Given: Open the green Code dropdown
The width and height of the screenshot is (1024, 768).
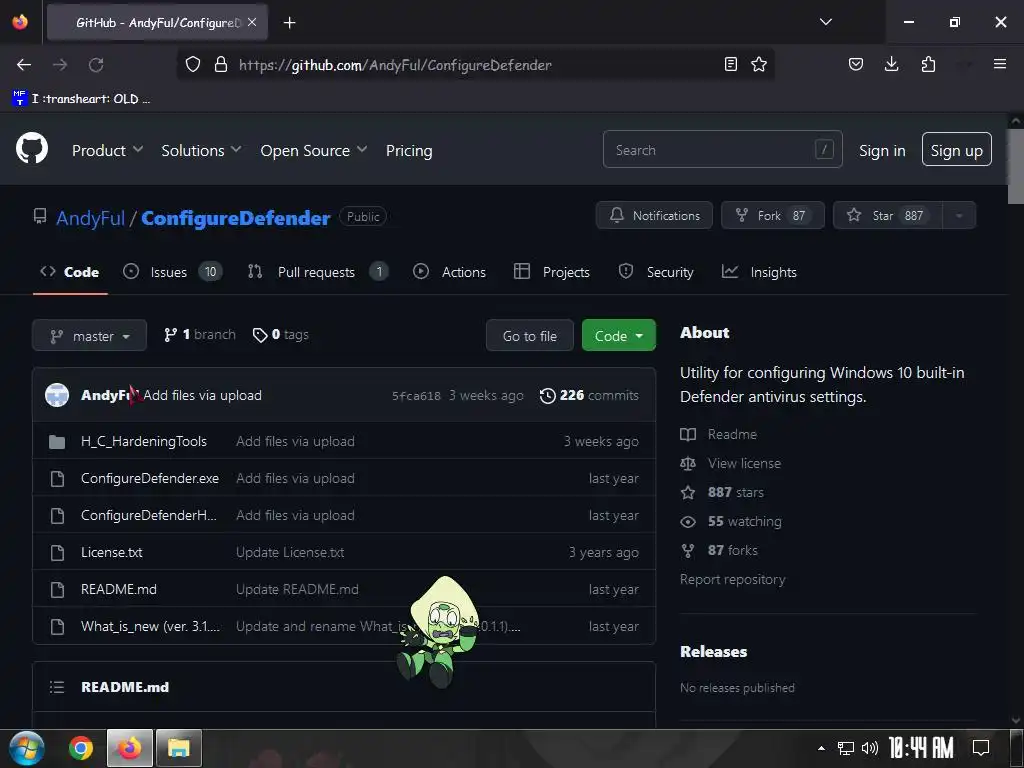Looking at the screenshot, I should pos(618,336).
